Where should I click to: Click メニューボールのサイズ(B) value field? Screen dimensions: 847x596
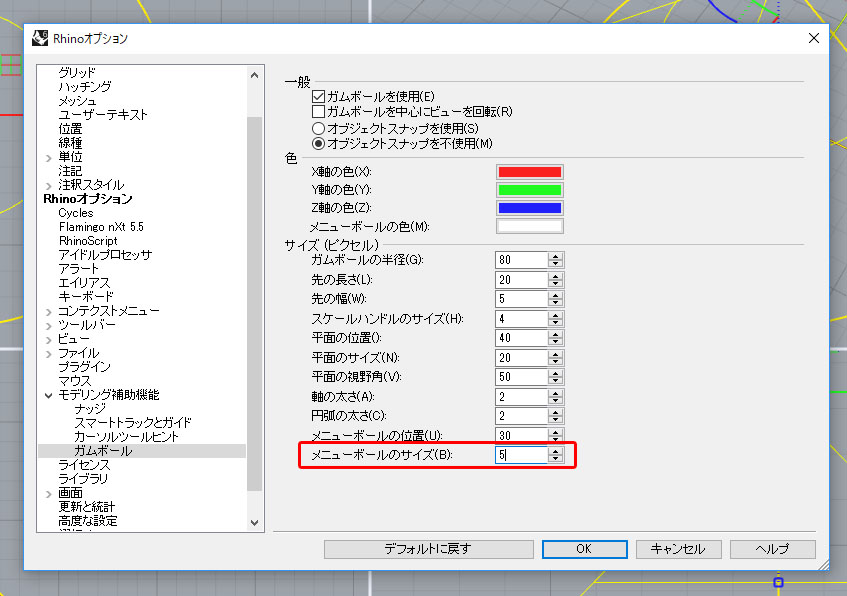[521, 455]
